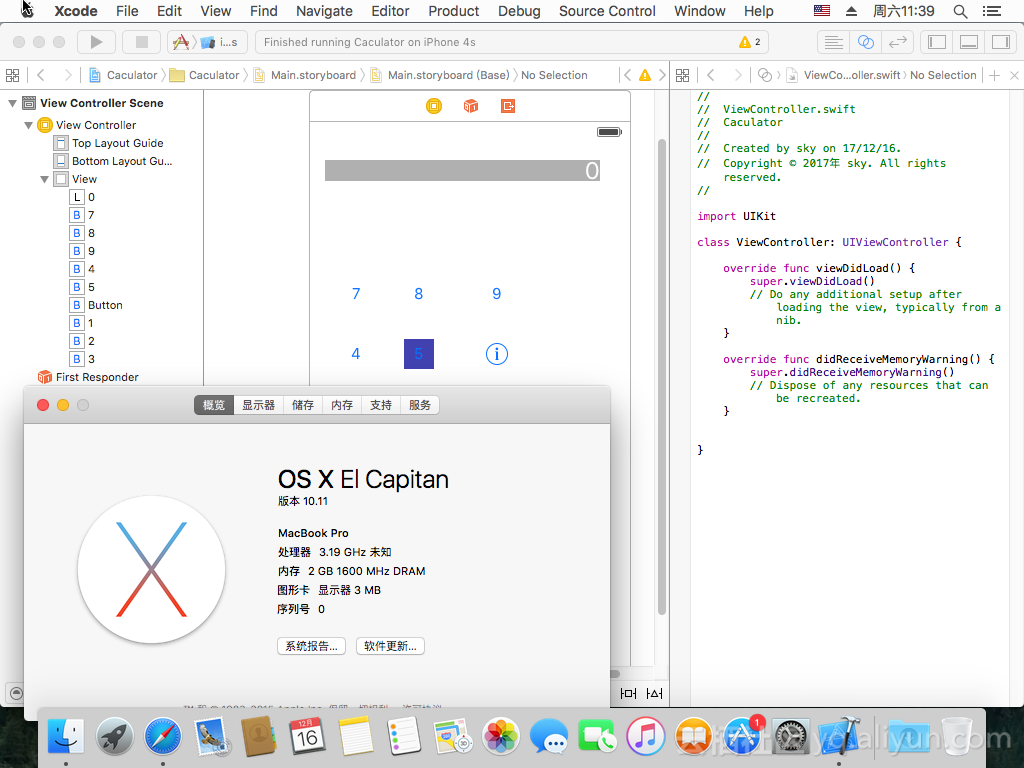Collapse the View node in outline
The height and width of the screenshot is (768, 1024).
44,179
